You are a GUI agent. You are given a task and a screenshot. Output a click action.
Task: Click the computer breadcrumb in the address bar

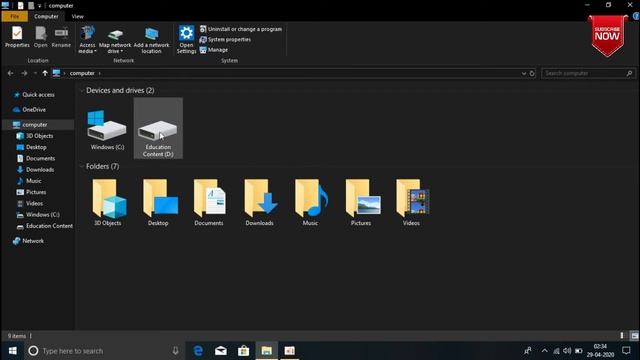coord(82,73)
